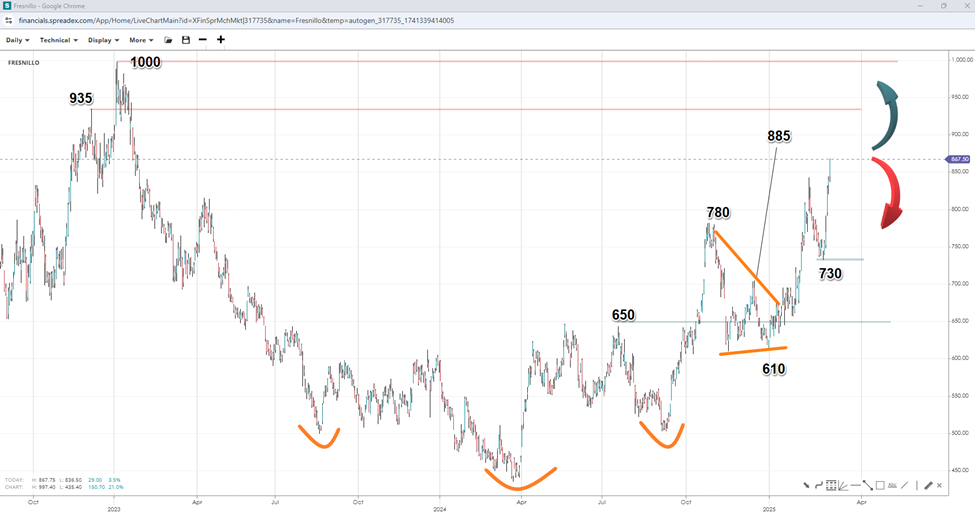Image resolution: width=975 pixels, height=521 pixels.
Task: Open the Display options dropdown
Action: [103, 41]
